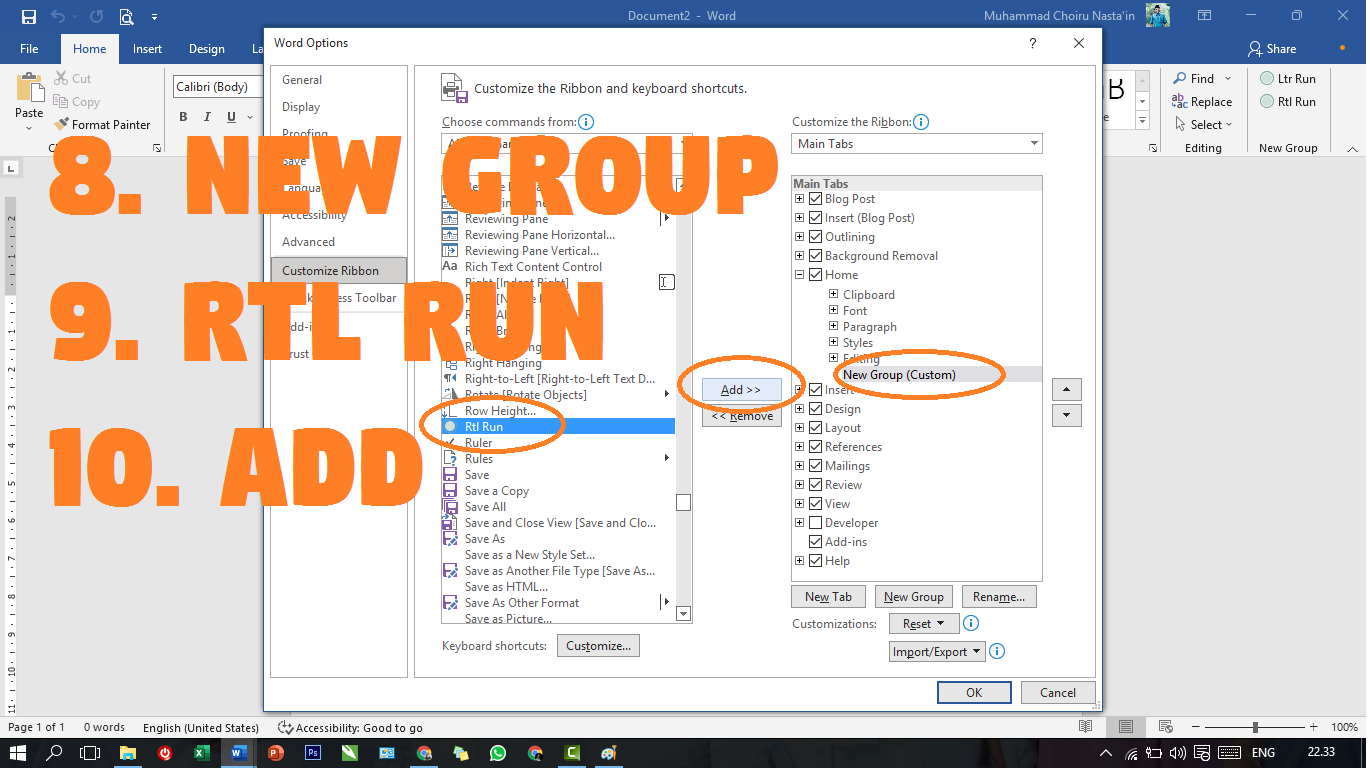Image resolution: width=1370 pixels, height=774 pixels.
Task: Toggle Italic formatting in the ribbon
Action: (x=208, y=117)
